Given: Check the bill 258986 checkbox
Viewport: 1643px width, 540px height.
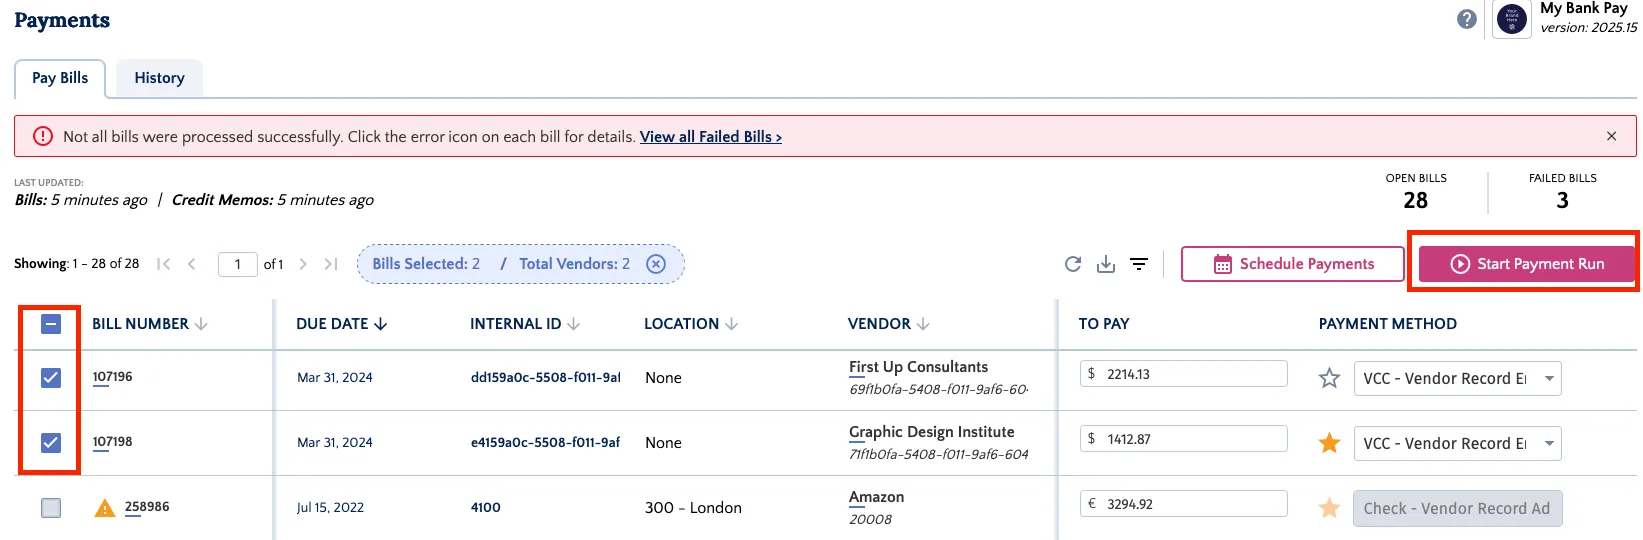Looking at the screenshot, I should (51, 508).
